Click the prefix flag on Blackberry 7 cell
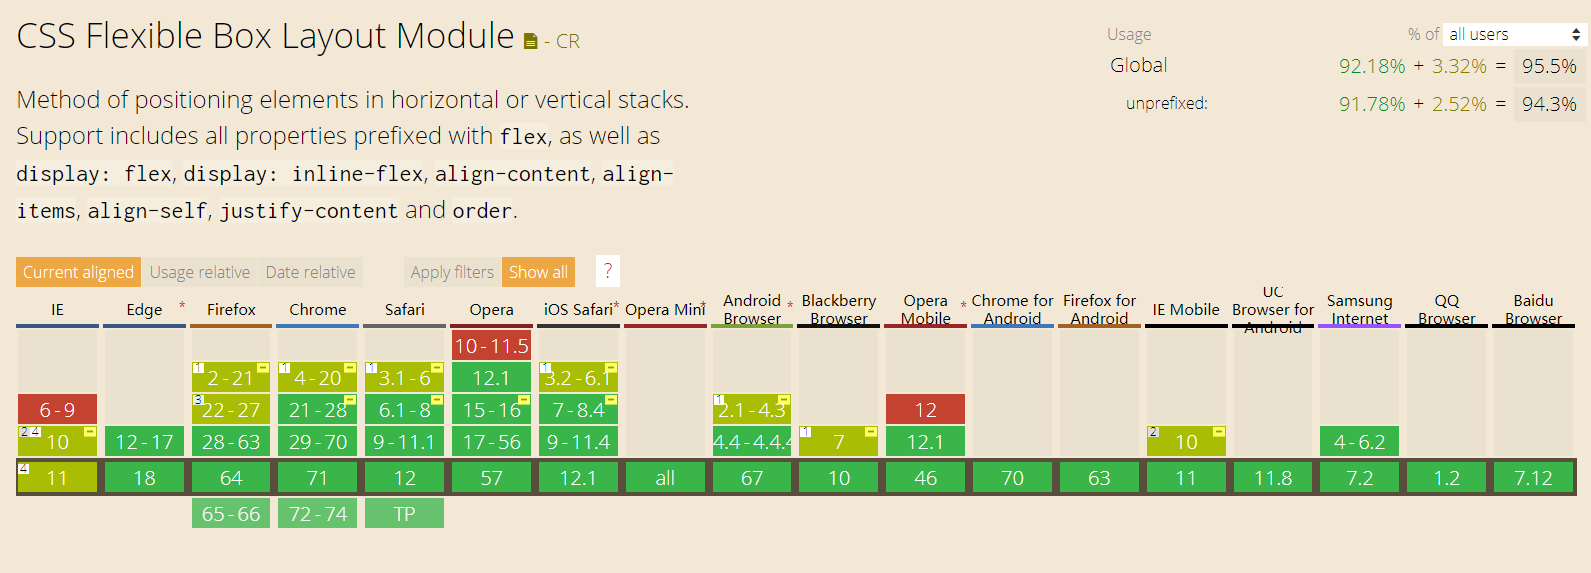Image resolution: width=1591 pixels, height=573 pixels. [871, 432]
